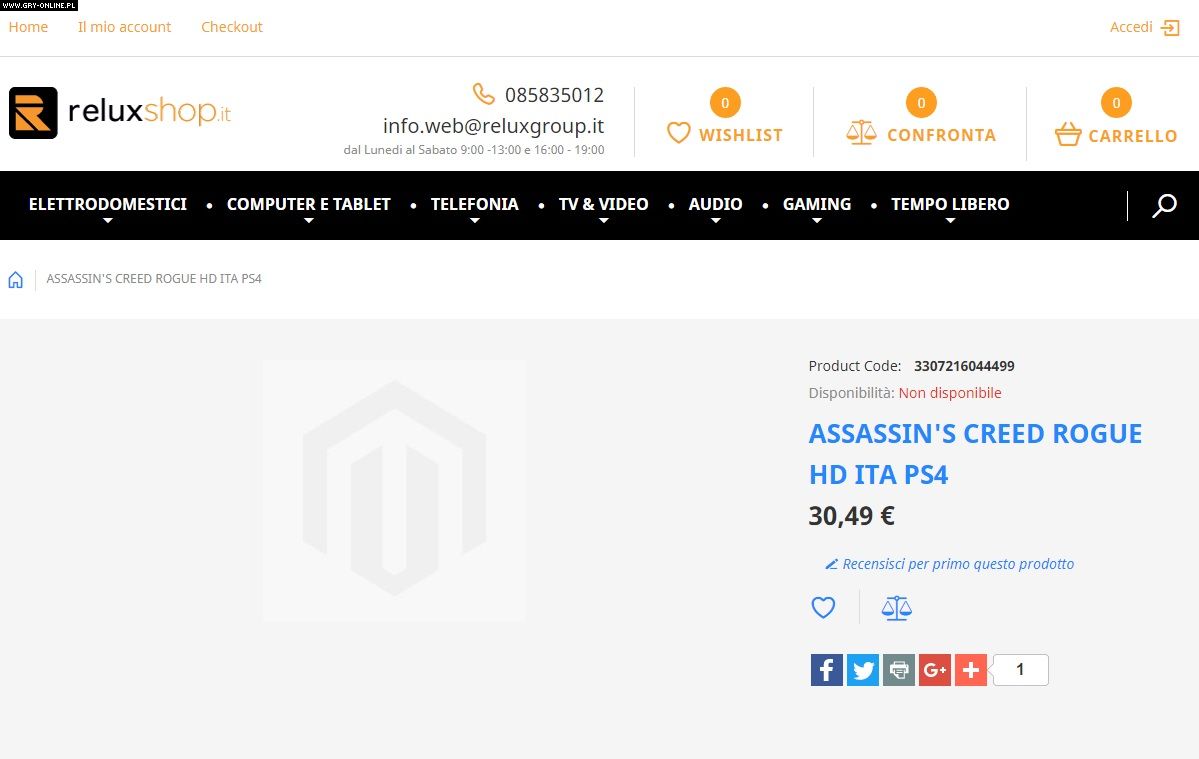
Task: Click the product placeholder image
Action: click(x=393, y=490)
